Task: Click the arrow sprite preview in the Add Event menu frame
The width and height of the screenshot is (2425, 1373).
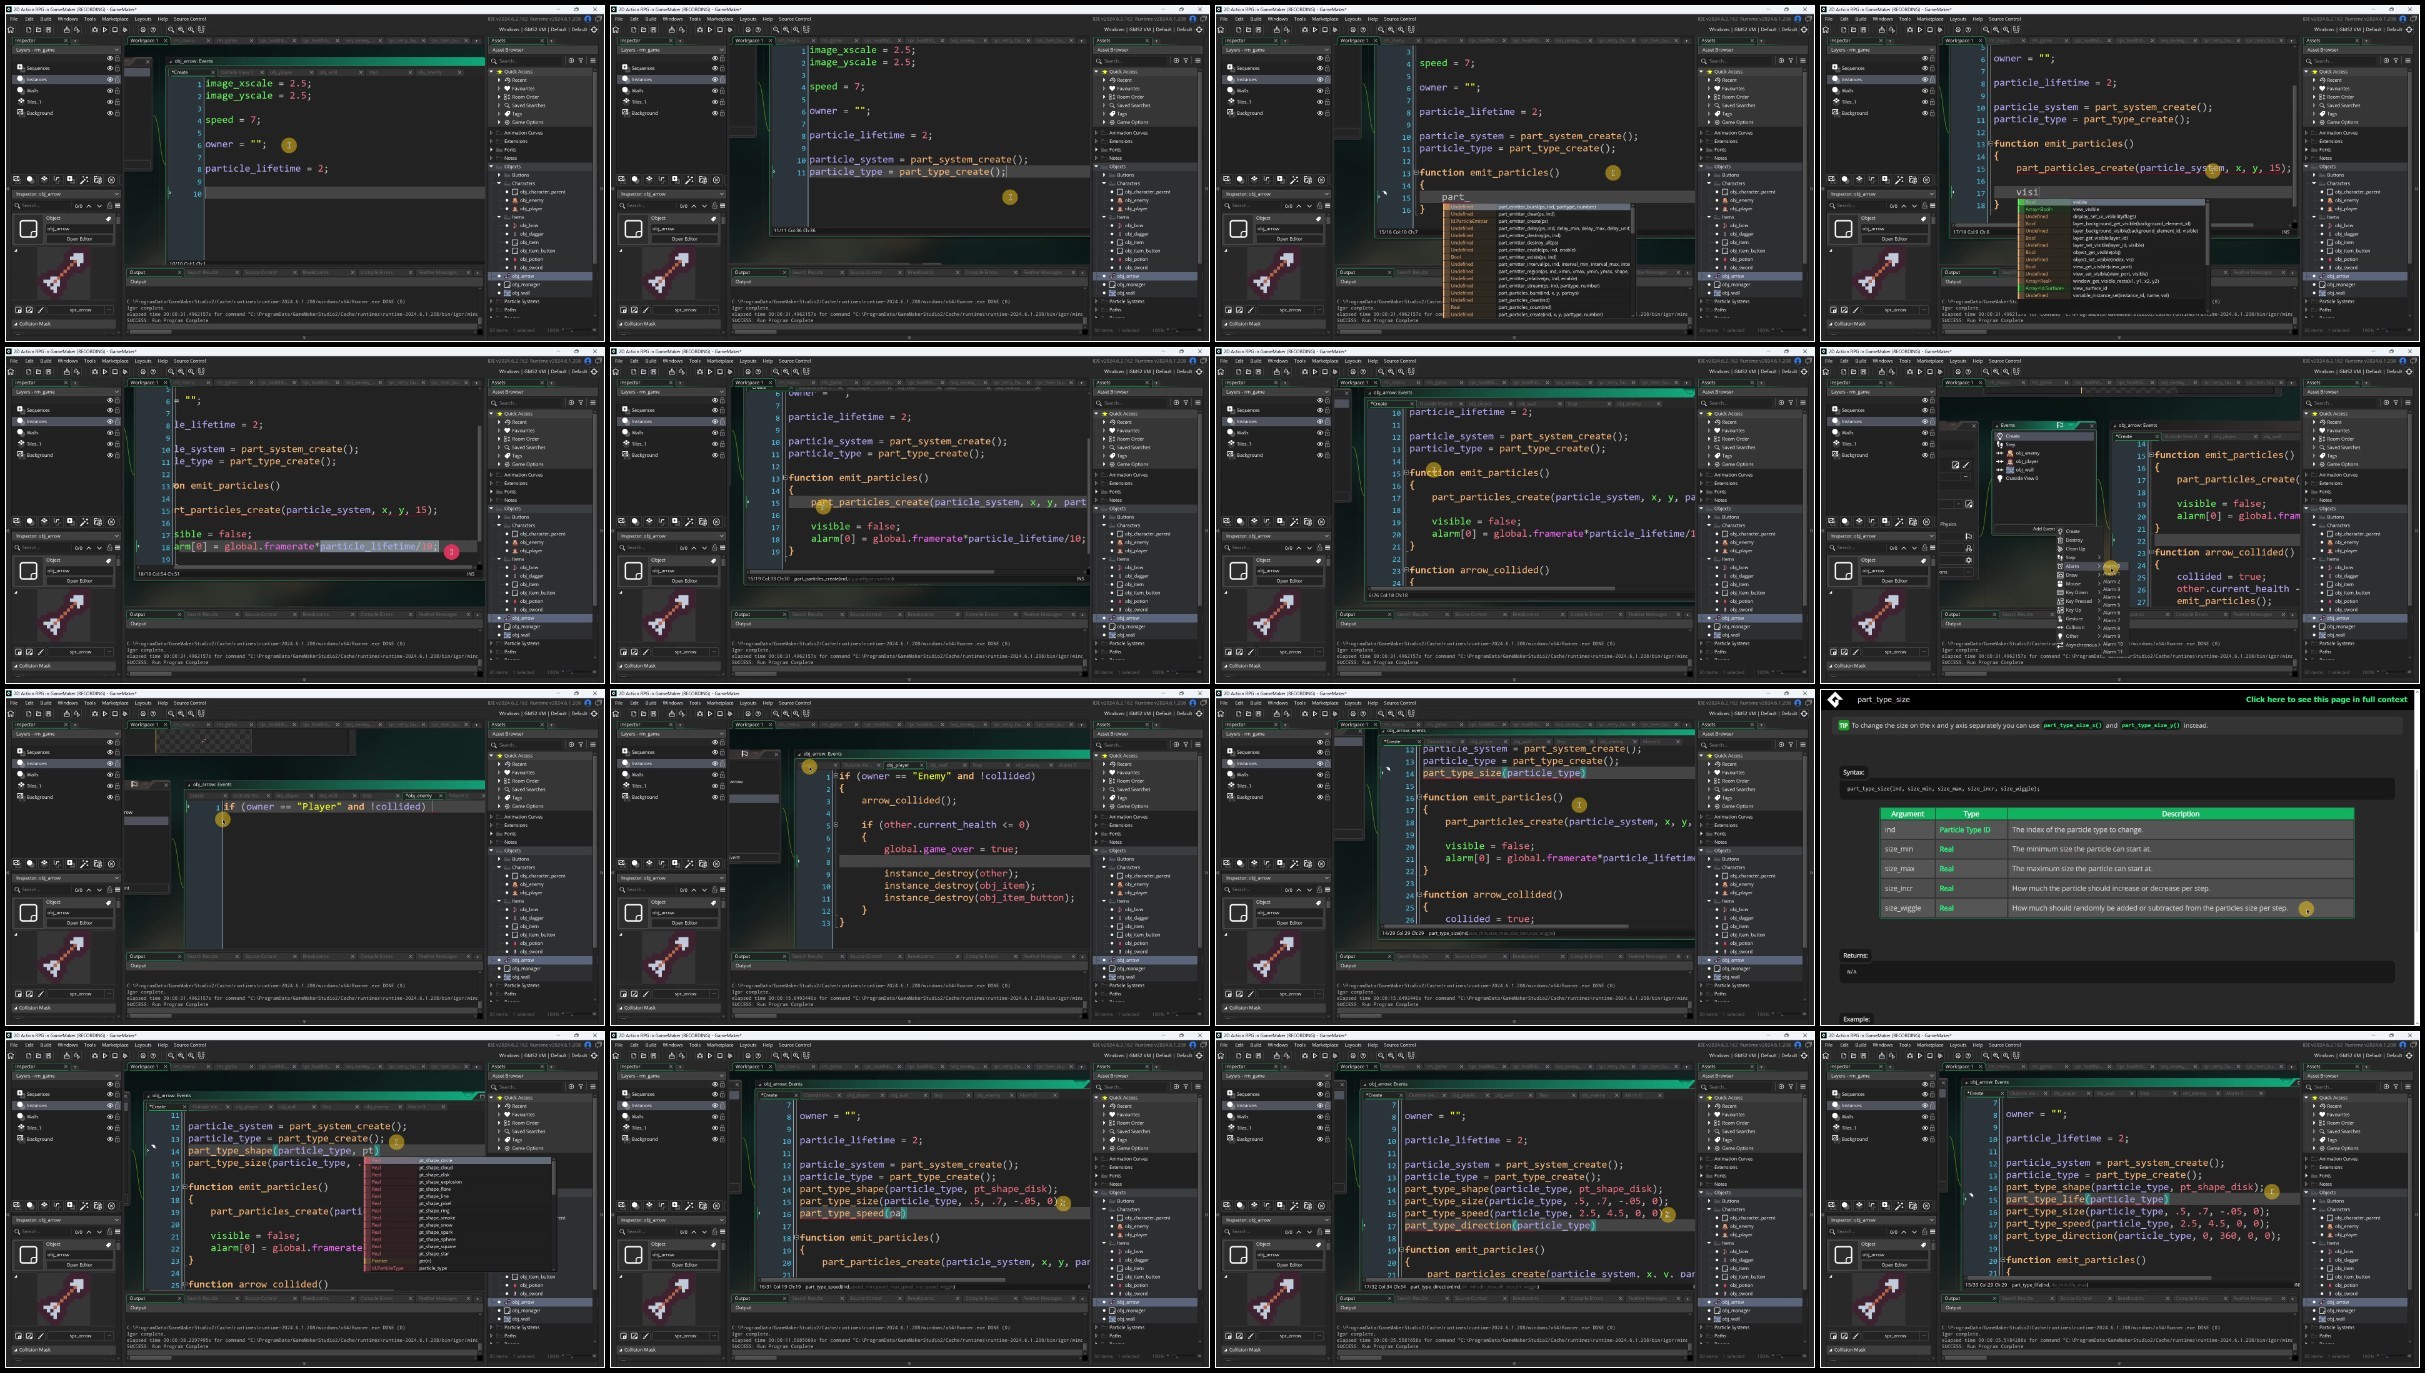Action: tap(1879, 616)
